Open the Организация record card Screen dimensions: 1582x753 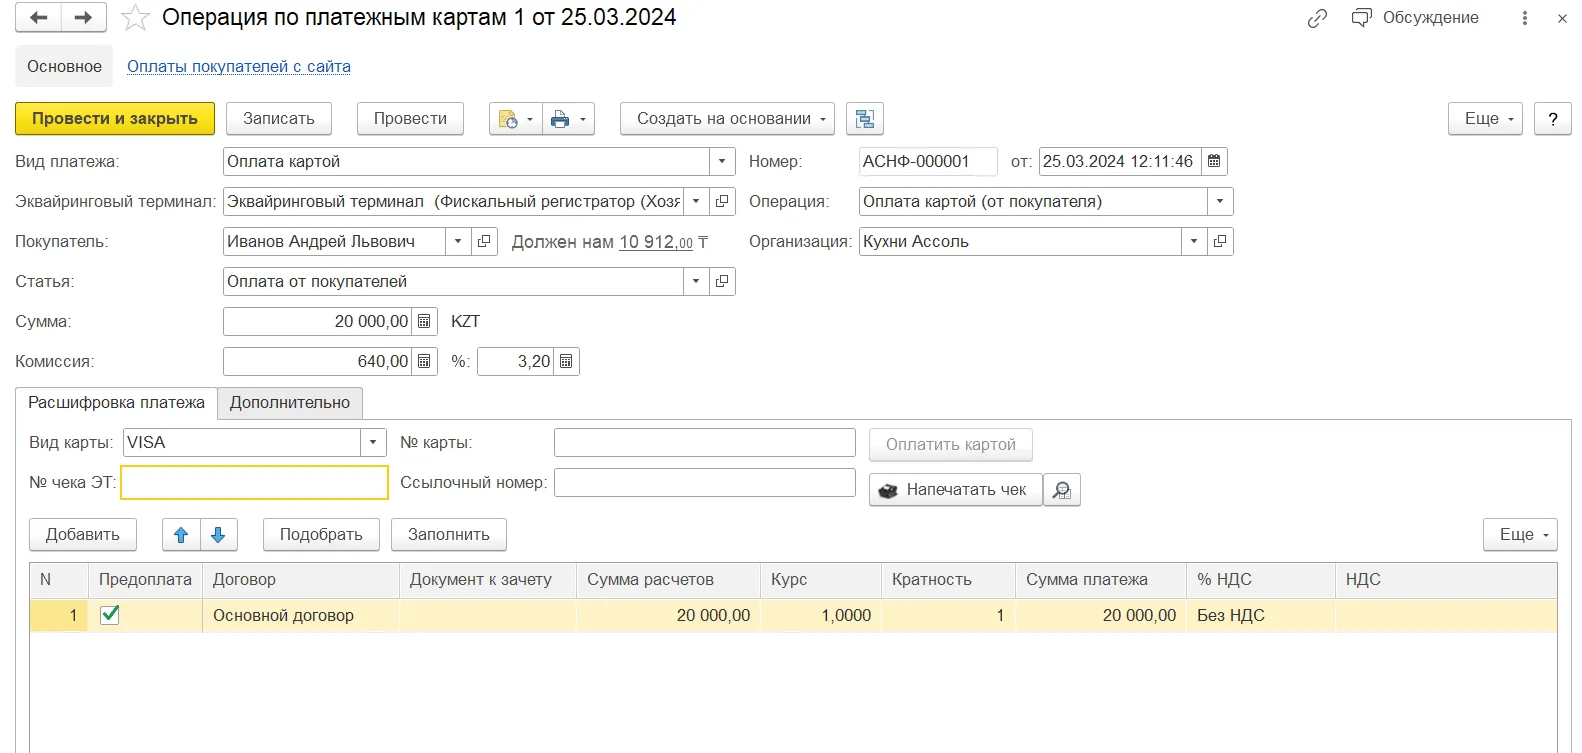pos(1220,241)
